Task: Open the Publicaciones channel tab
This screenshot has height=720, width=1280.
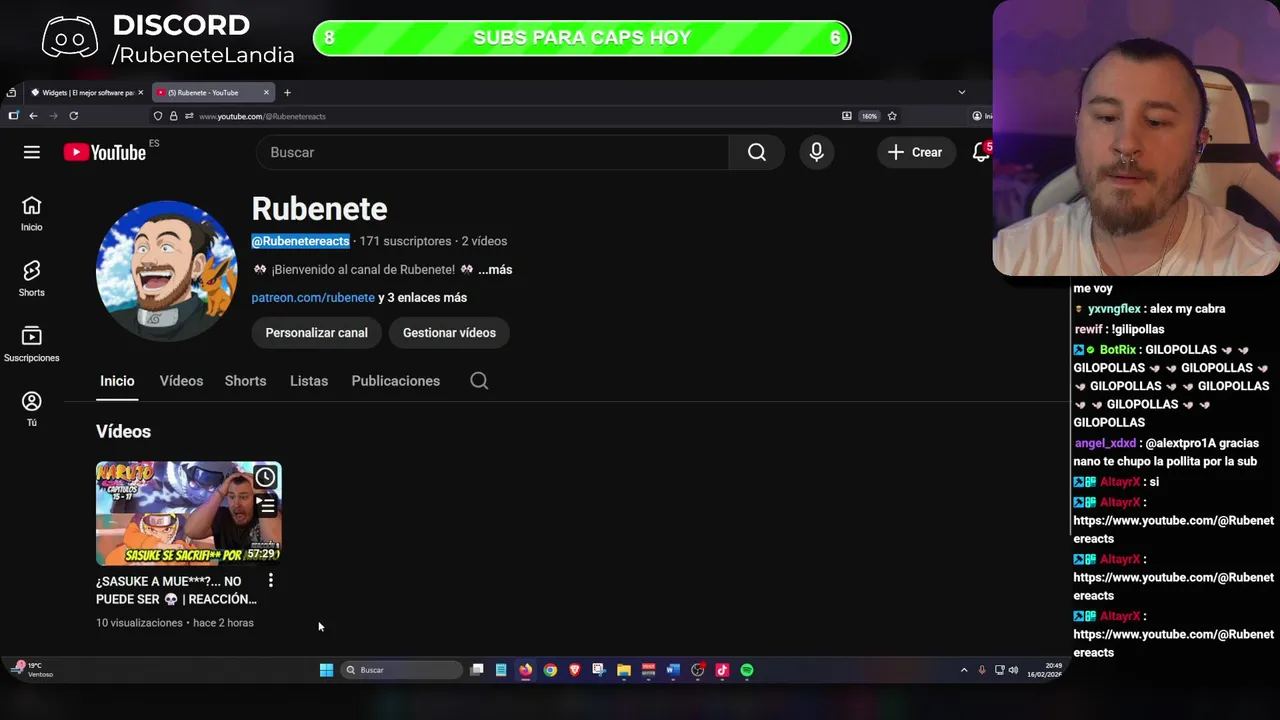Action: pyautogui.click(x=396, y=381)
